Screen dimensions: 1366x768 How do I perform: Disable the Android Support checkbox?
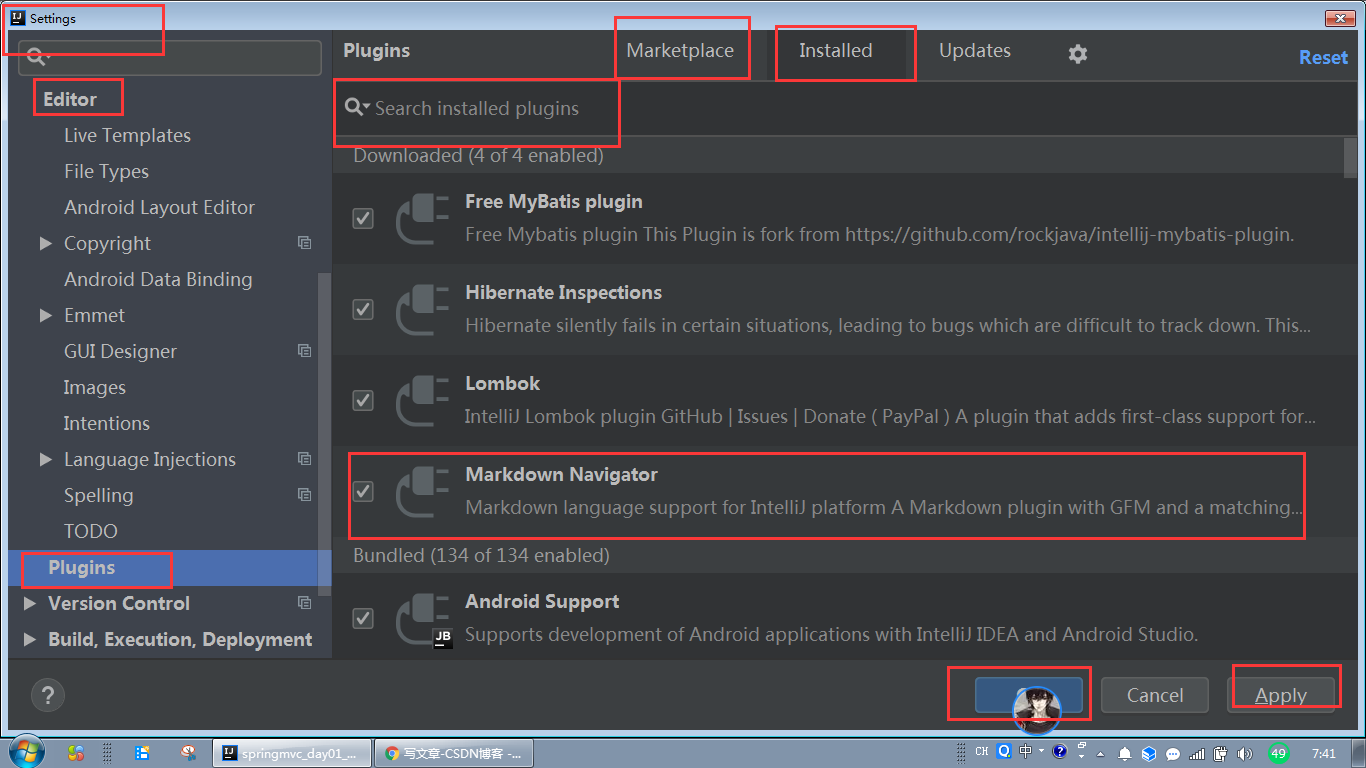pos(362,618)
